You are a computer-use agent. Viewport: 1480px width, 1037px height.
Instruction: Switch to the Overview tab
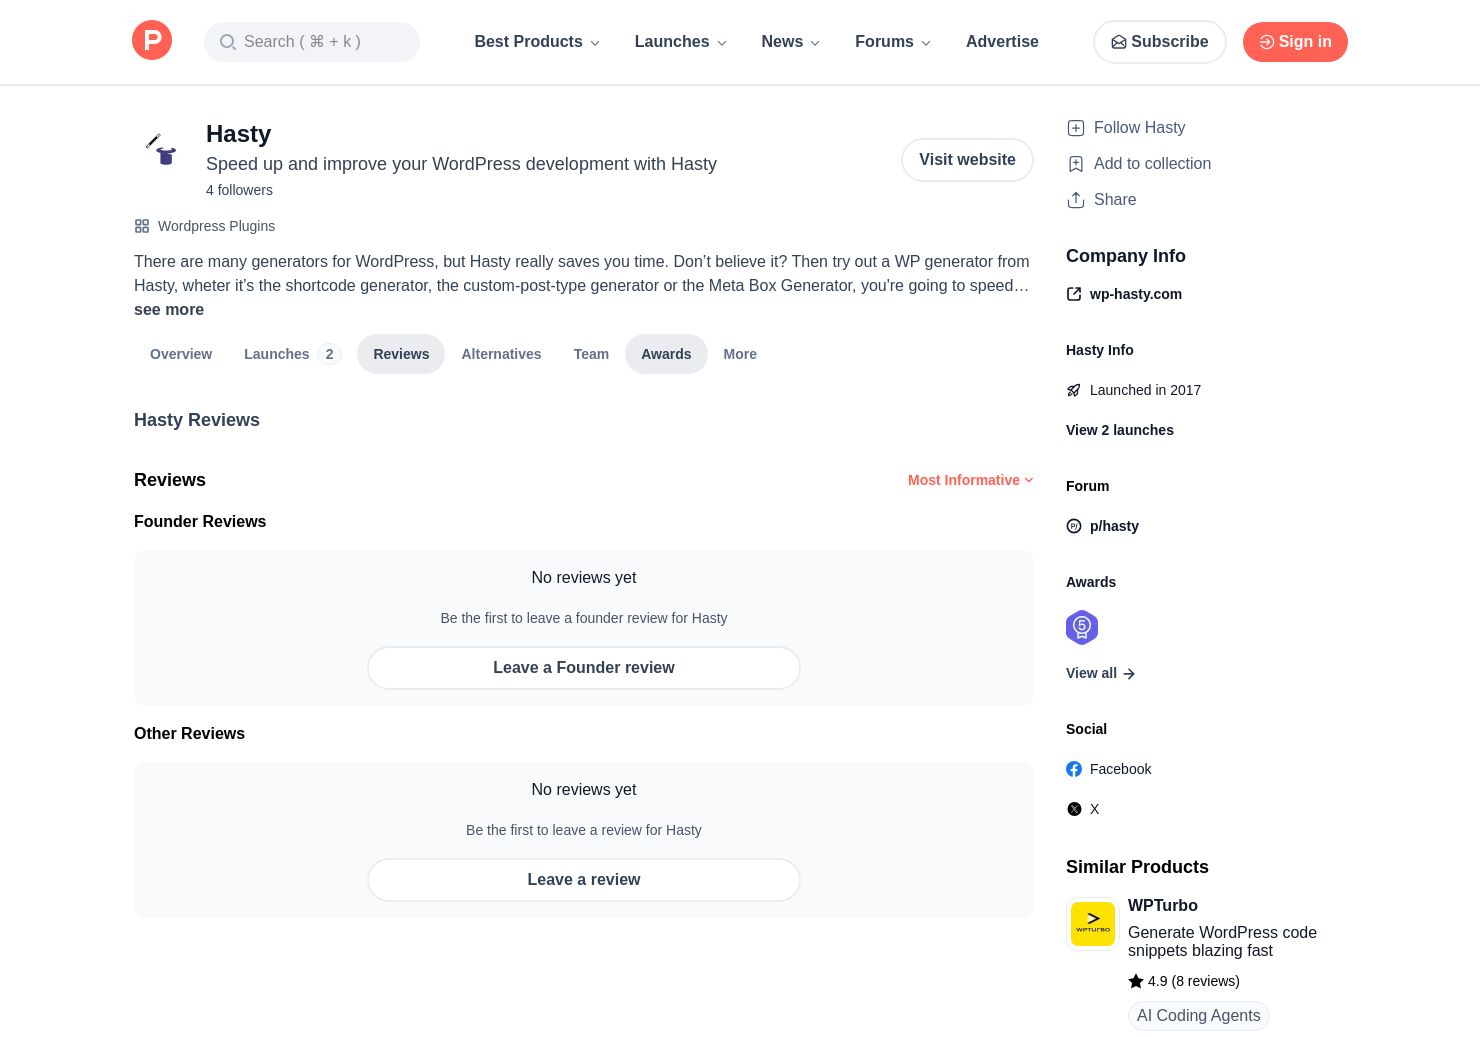[181, 354]
